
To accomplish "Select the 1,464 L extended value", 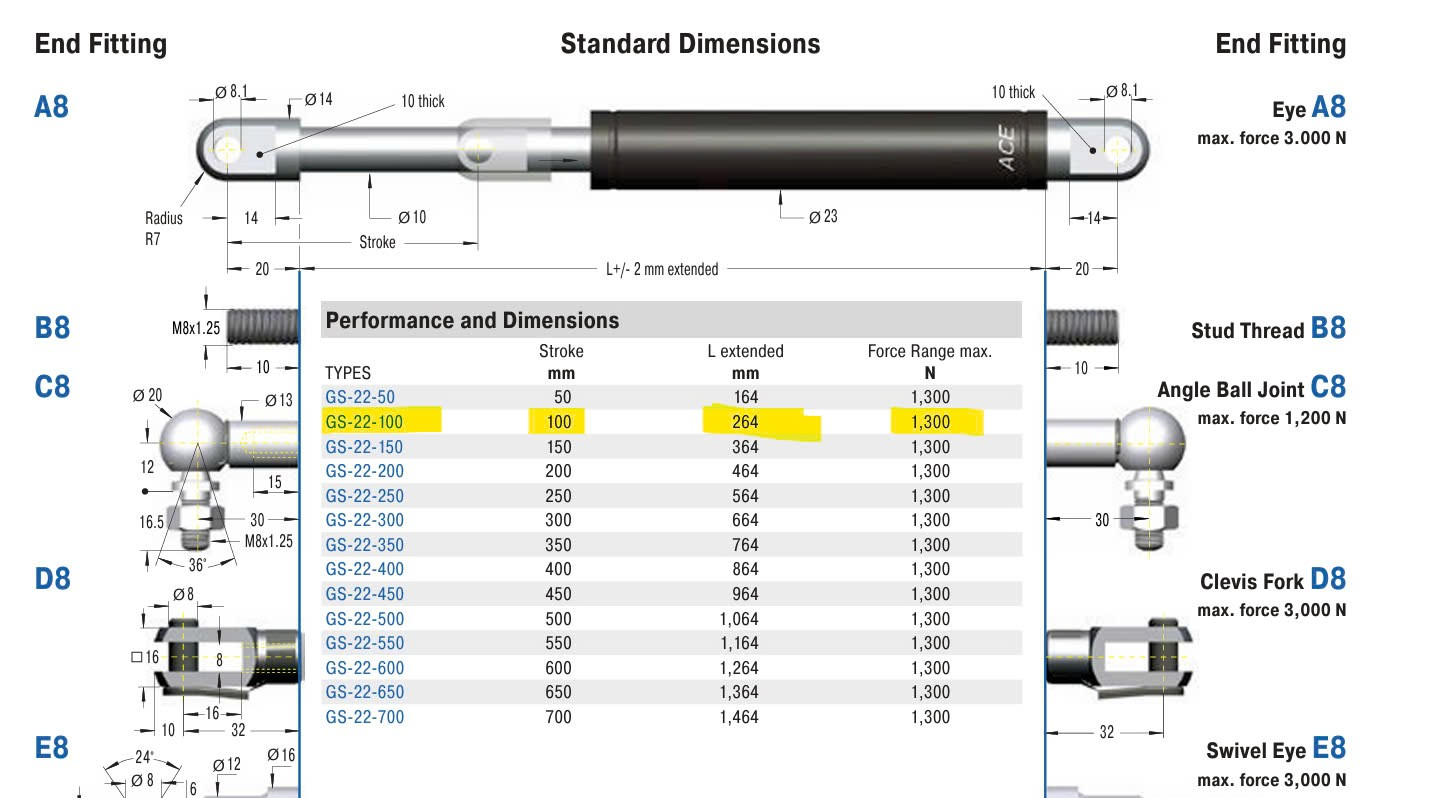I will pos(739,717).
